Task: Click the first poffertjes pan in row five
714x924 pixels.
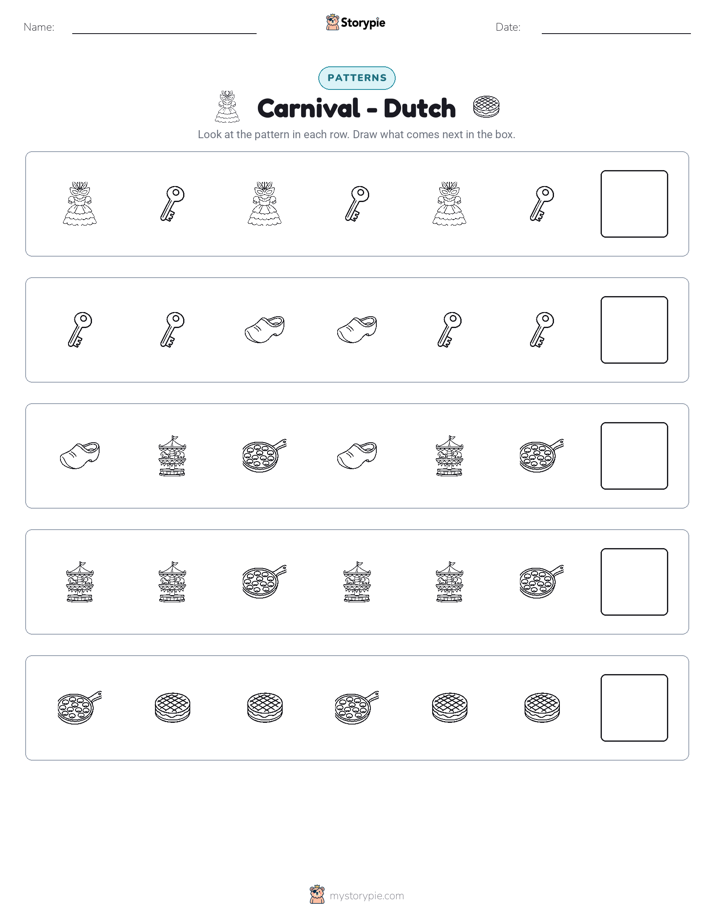Action: pos(80,707)
